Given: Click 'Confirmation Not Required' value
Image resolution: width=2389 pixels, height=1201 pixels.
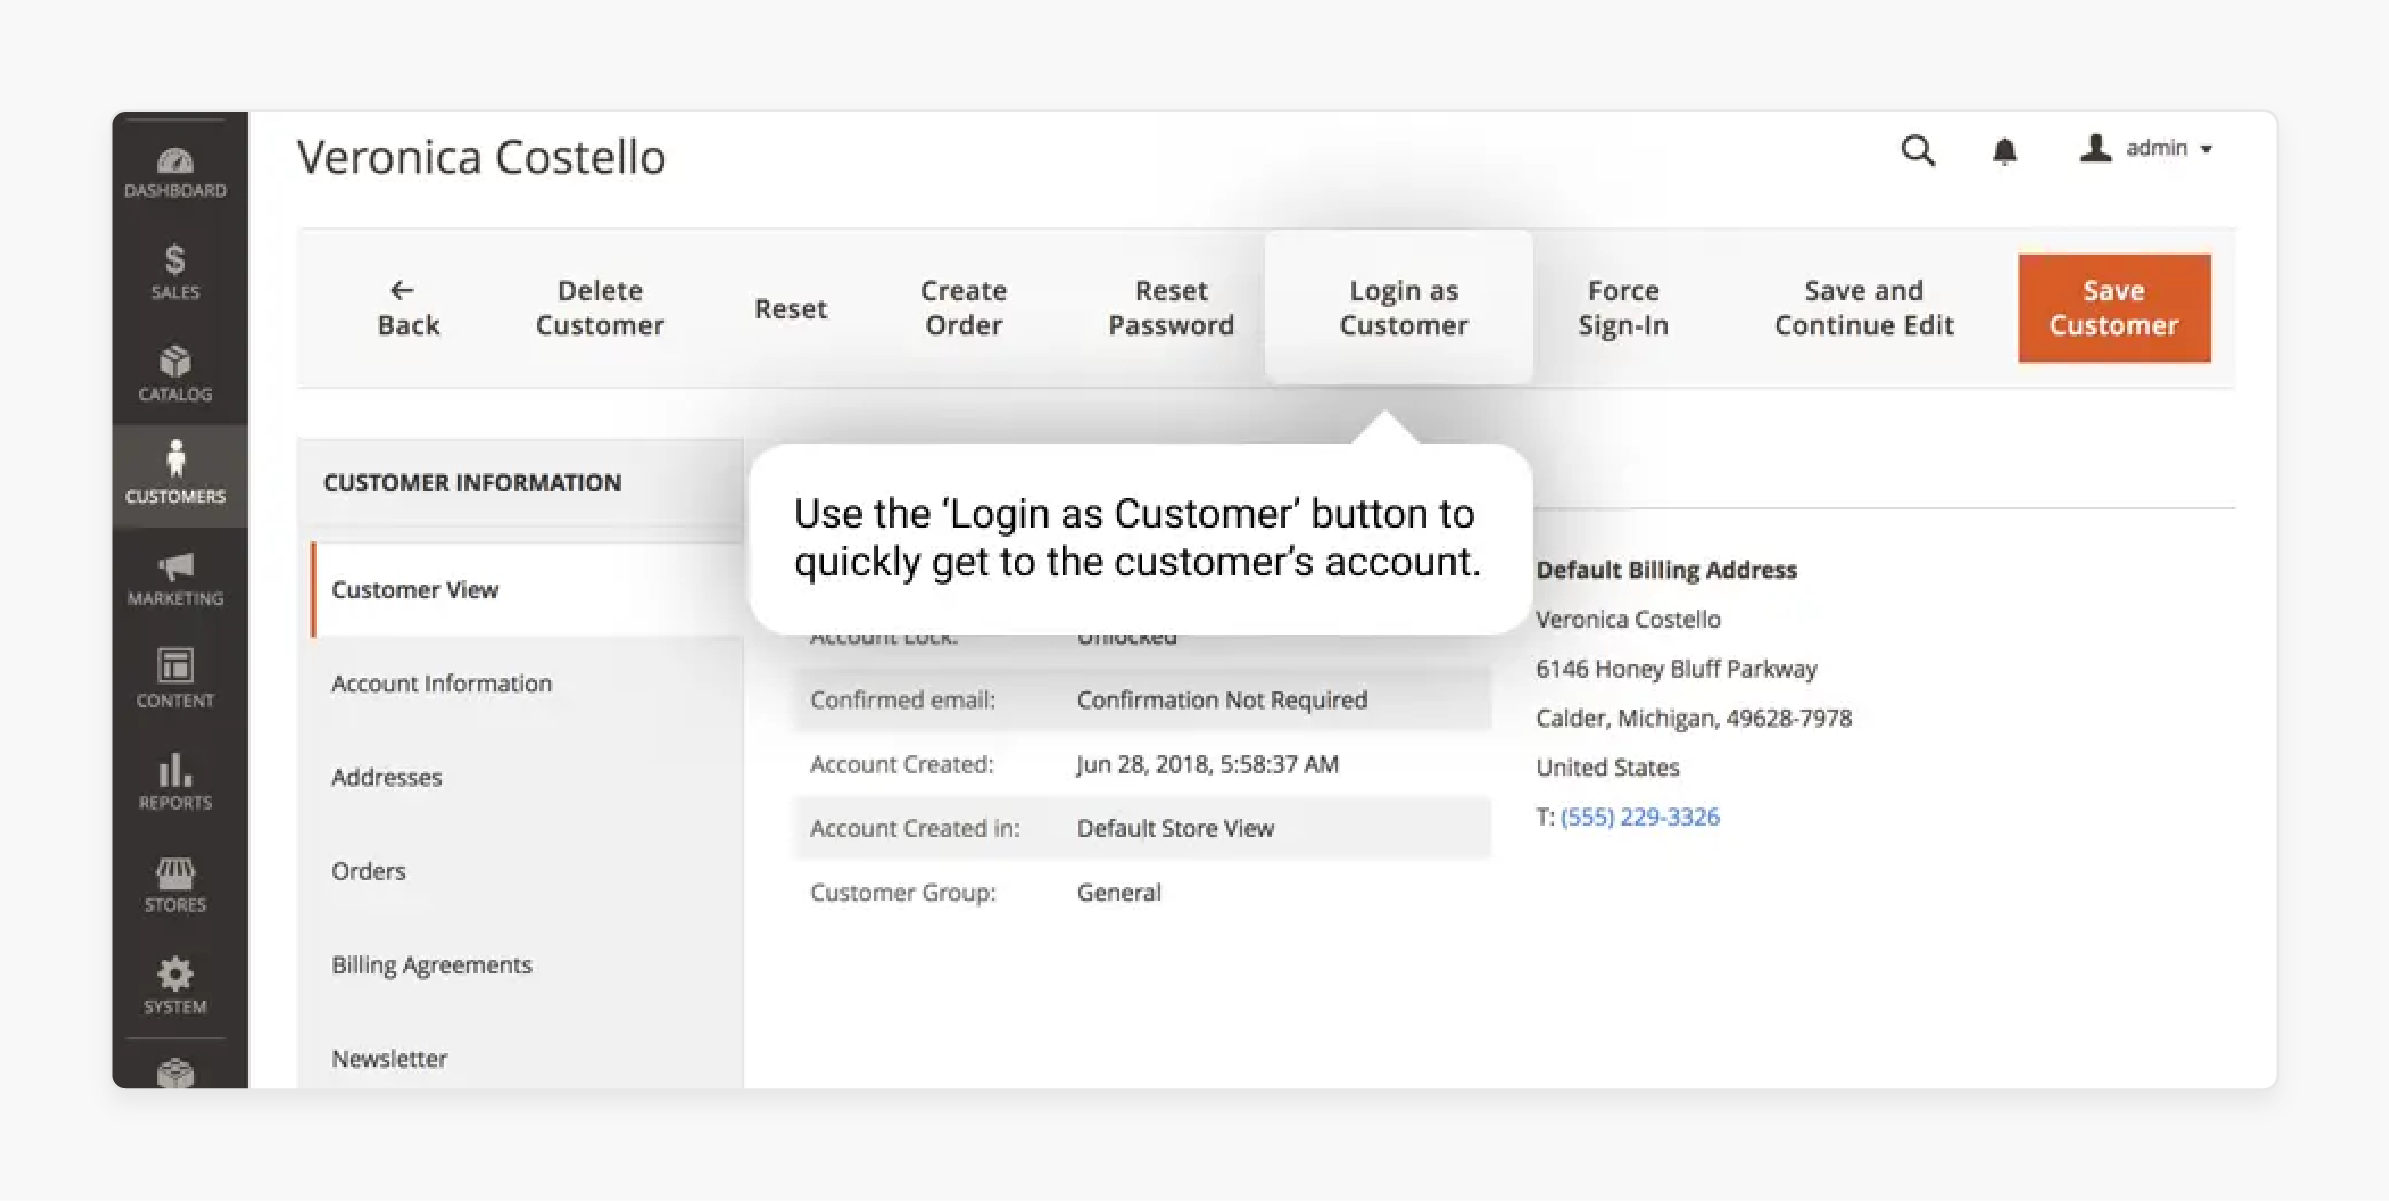Looking at the screenshot, I should pyautogui.click(x=1222, y=700).
